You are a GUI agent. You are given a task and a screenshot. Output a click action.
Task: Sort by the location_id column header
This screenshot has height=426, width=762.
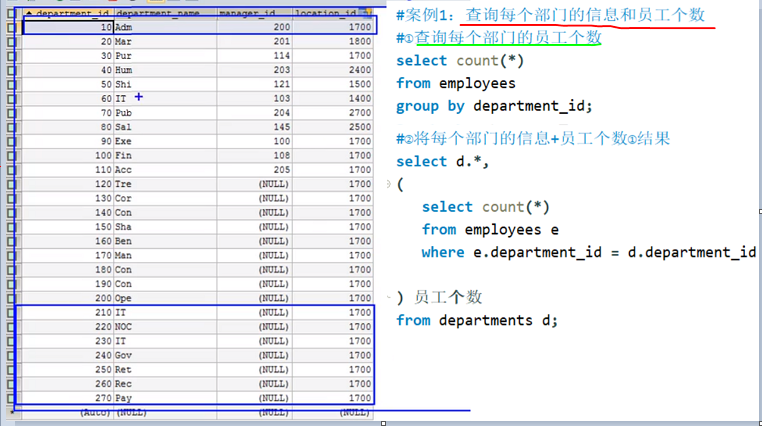point(333,13)
